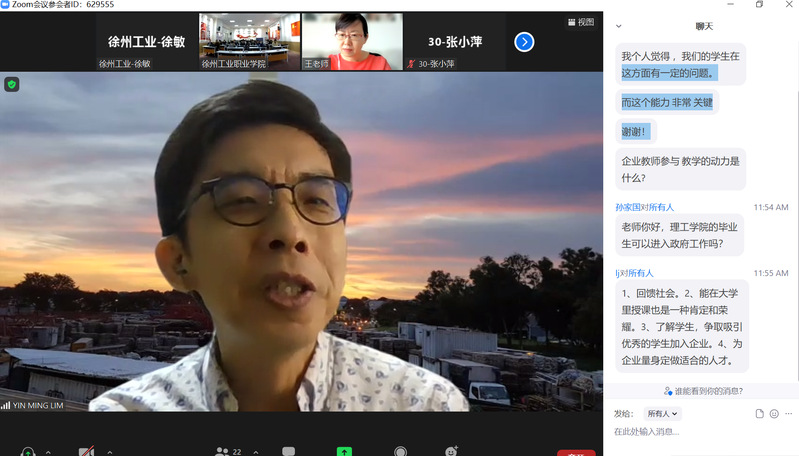
Task: Collapse the 聊天 panel chevron
Action: [x=619, y=26]
